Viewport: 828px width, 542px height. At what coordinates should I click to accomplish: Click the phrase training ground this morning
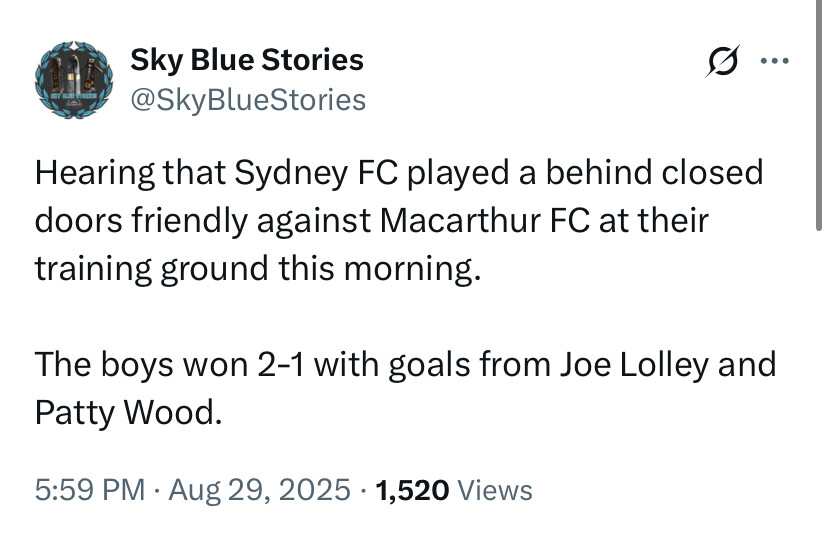pyautogui.click(x=258, y=269)
